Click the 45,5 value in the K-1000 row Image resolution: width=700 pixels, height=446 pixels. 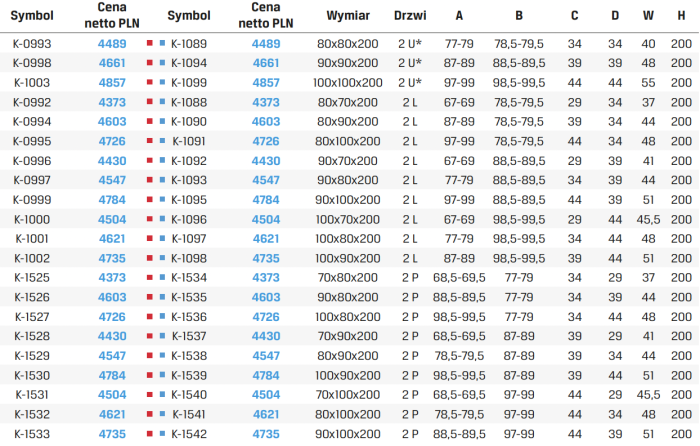[x=648, y=219]
